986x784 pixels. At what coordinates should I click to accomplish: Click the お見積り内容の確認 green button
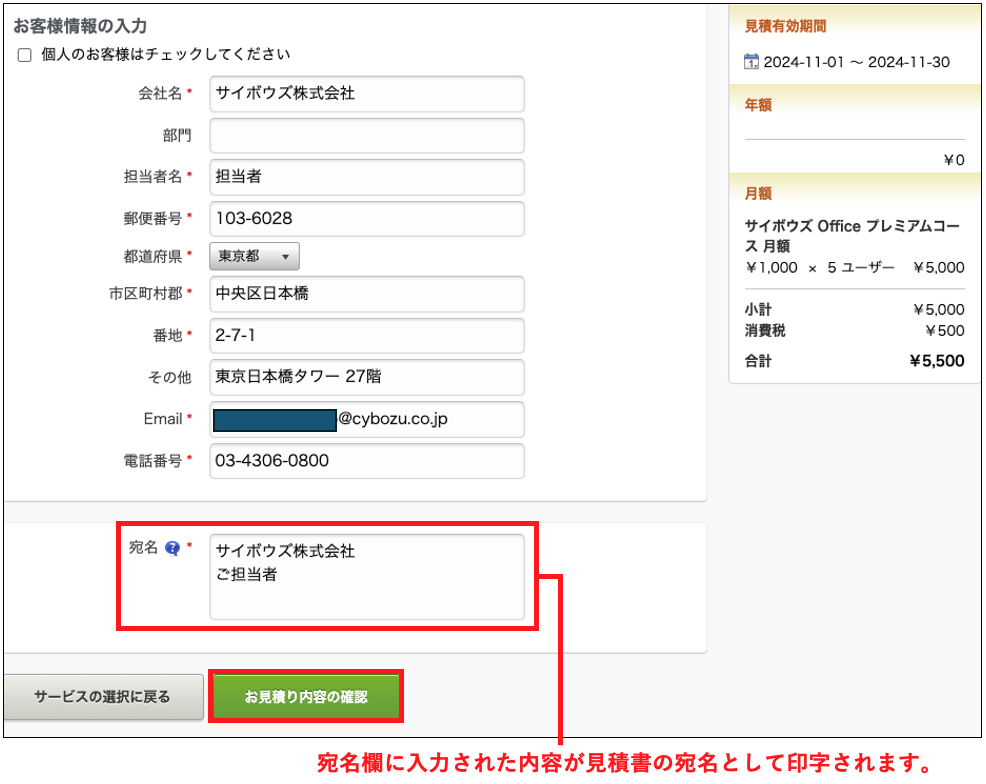click(x=306, y=696)
